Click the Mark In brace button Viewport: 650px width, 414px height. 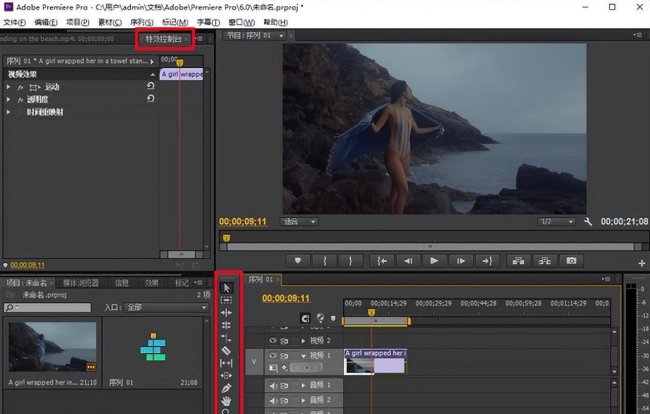pos(325,261)
